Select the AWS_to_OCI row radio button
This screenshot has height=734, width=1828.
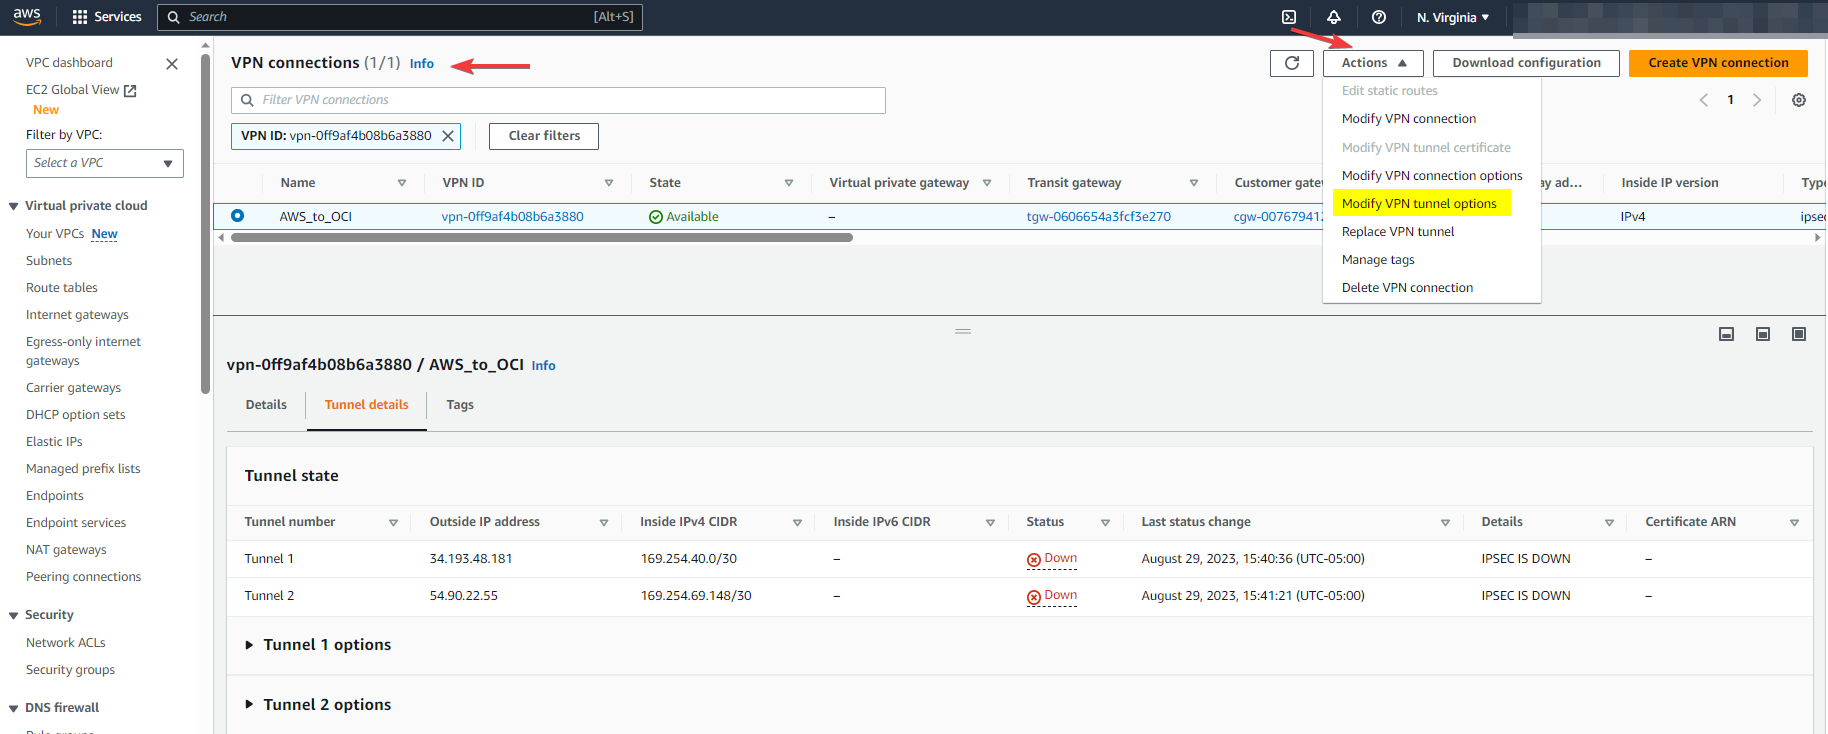(x=238, y=216)
